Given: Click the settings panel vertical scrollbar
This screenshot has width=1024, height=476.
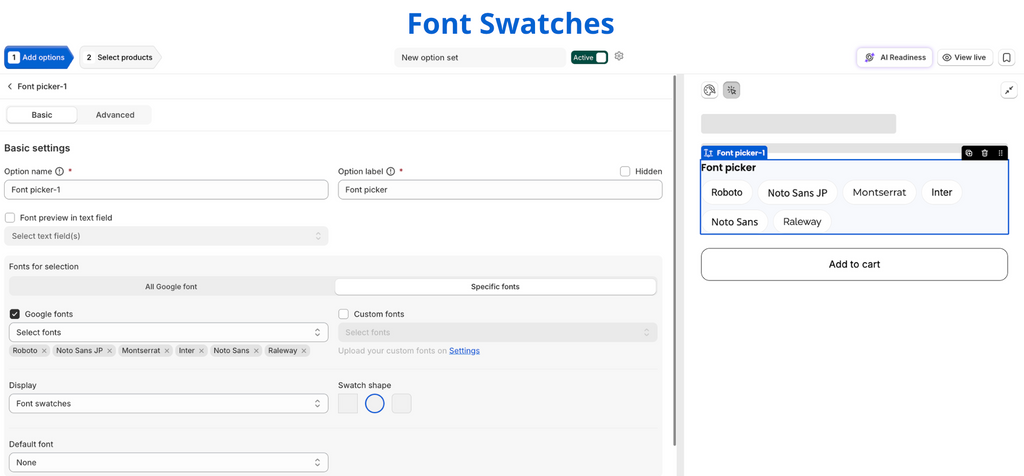Looking at the screenshot, I should pyautogui.click(x=675, y=261).
